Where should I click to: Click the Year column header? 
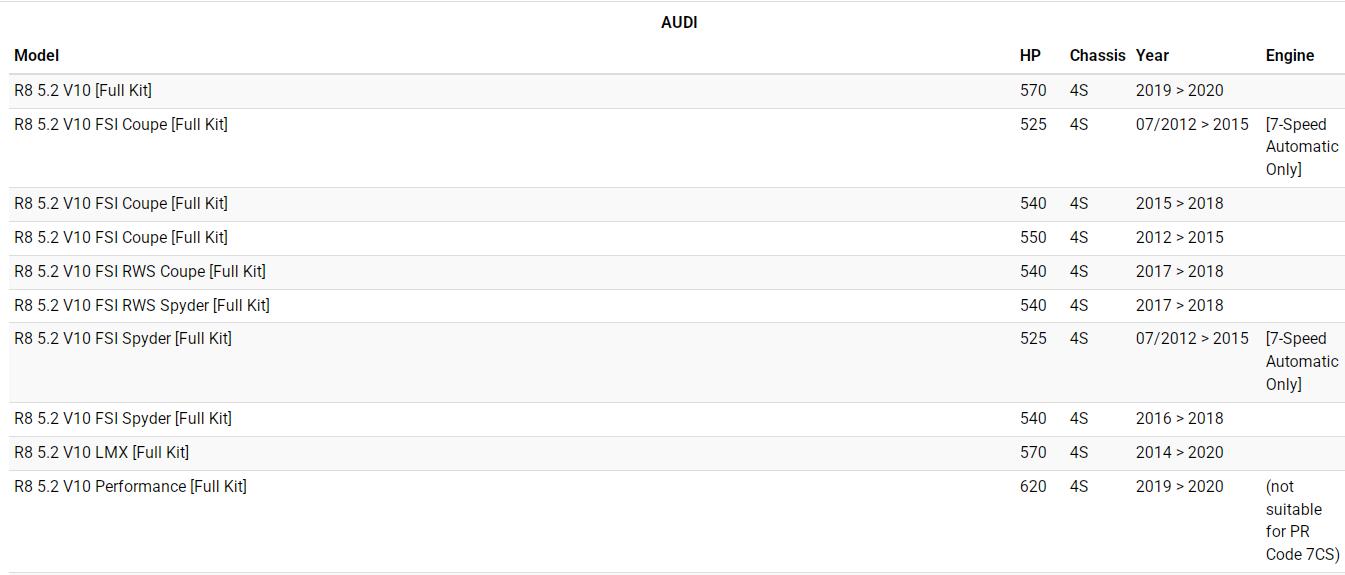(x=1152, y=56)
